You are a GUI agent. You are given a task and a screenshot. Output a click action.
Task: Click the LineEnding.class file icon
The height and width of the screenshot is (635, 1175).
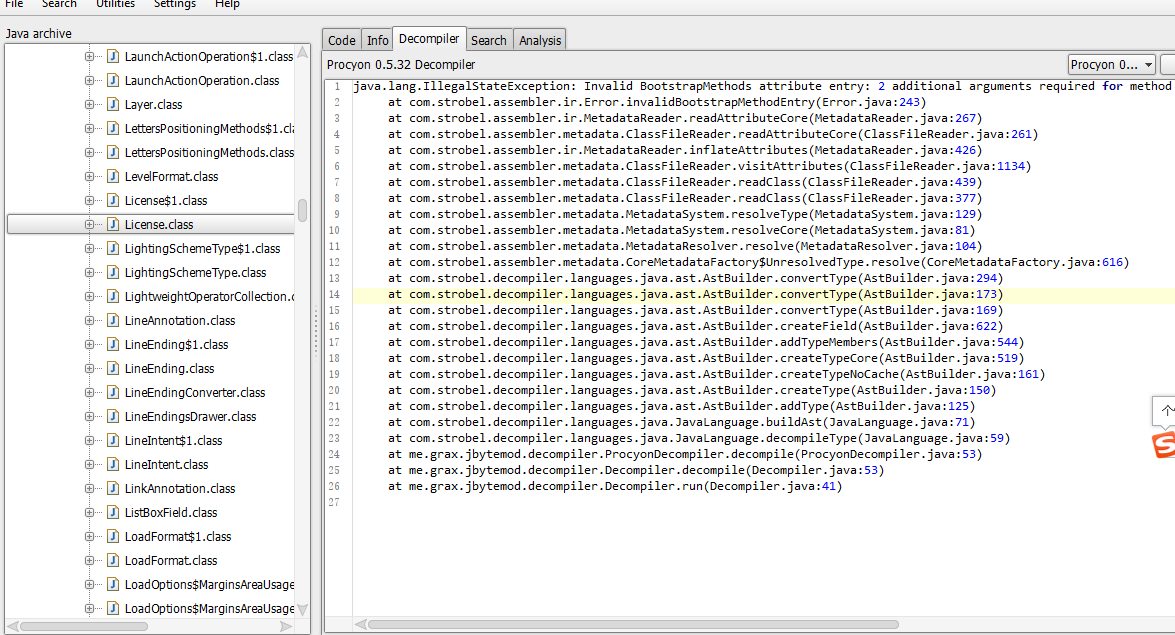[113, 368]
